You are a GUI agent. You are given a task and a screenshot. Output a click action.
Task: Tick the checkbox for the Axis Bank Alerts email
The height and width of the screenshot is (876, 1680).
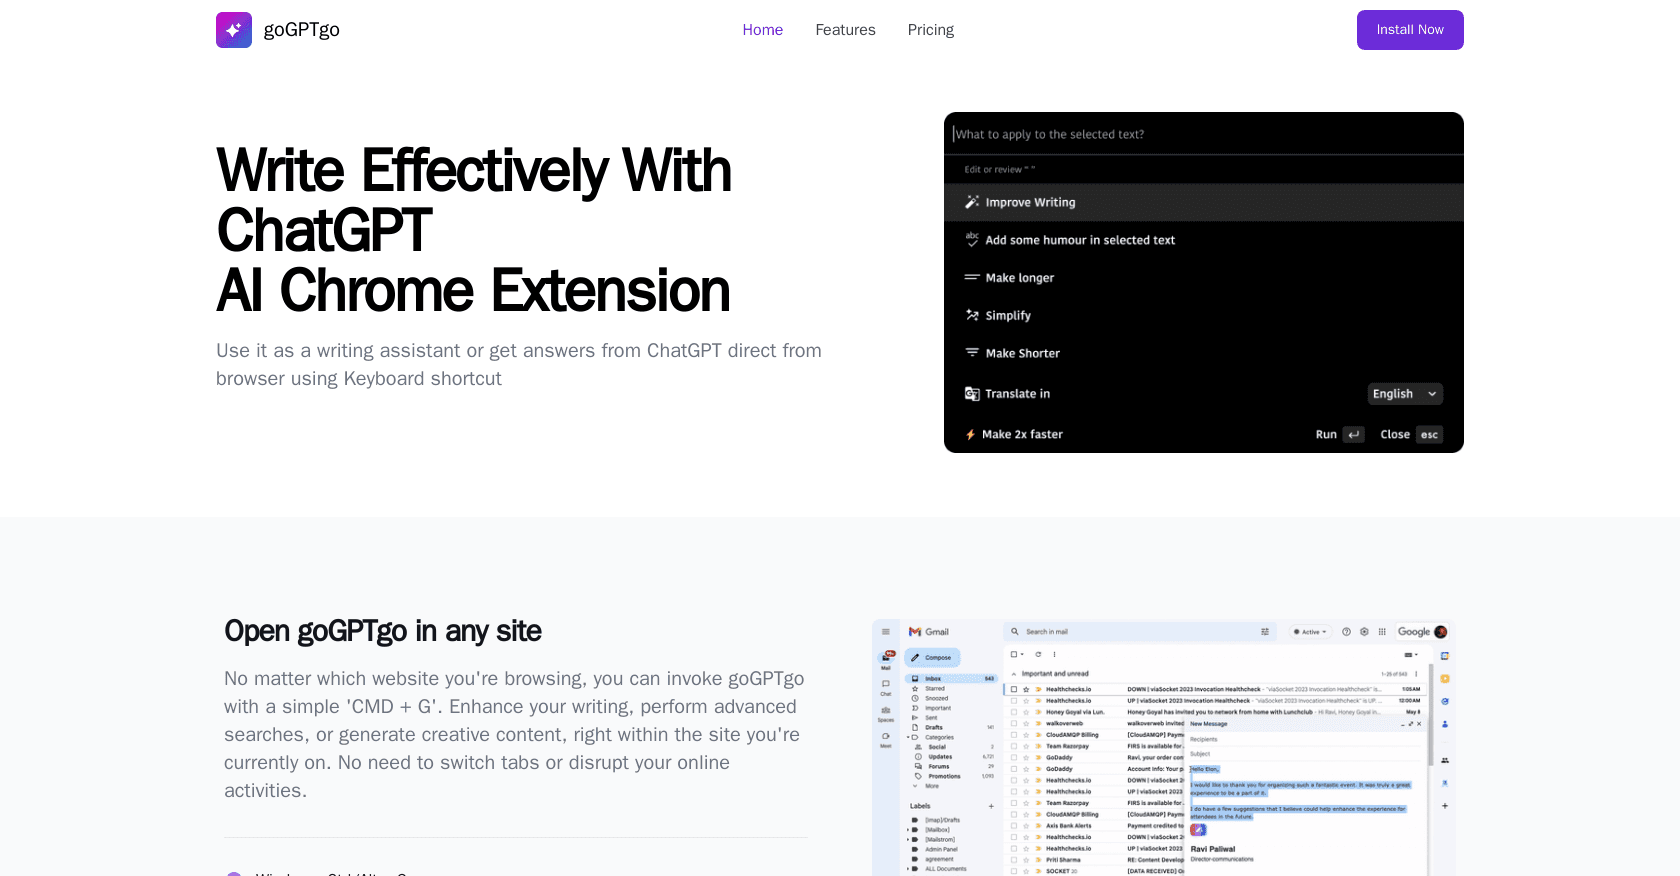1014,826
